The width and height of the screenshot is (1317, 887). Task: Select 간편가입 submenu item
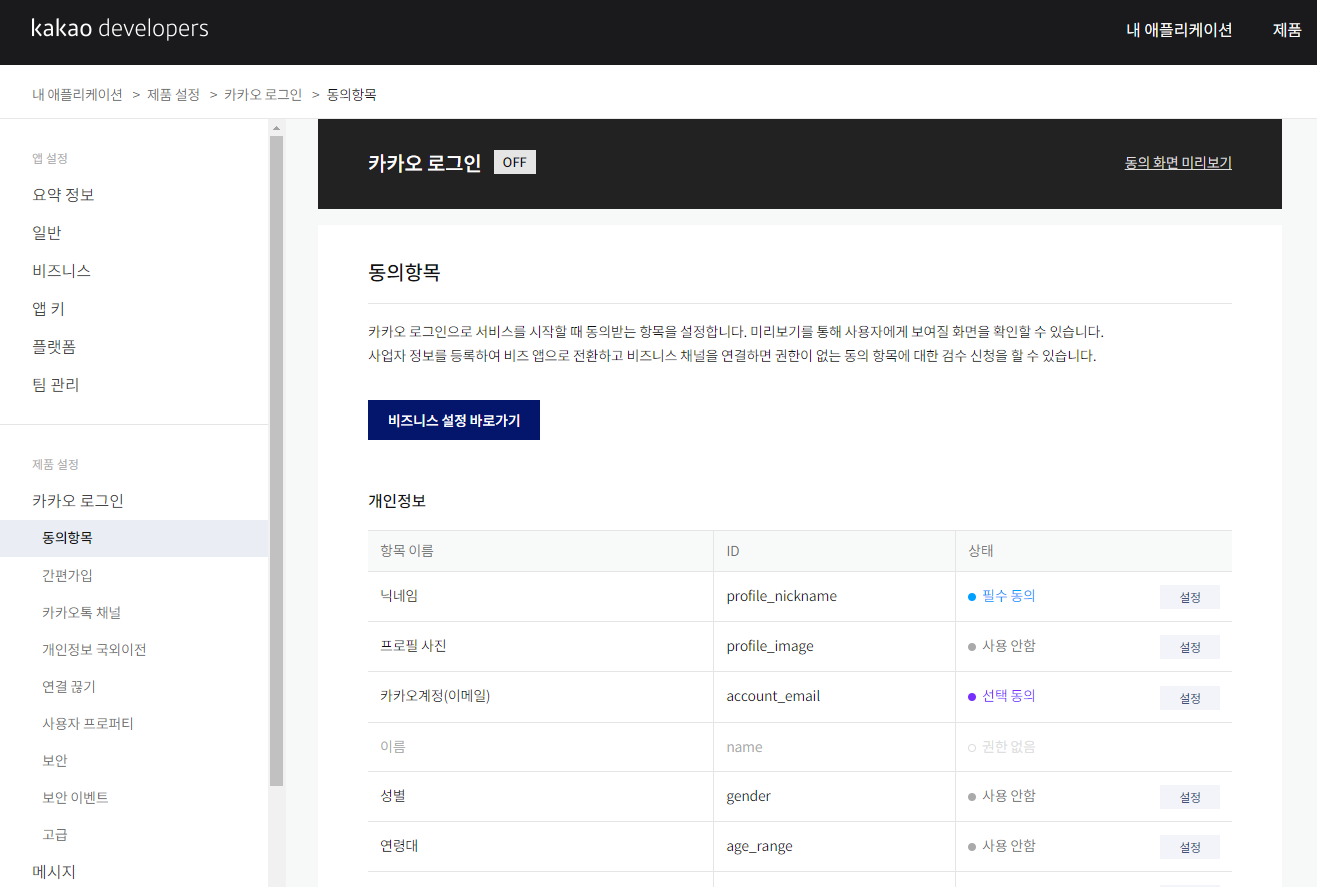pos(67,575)
